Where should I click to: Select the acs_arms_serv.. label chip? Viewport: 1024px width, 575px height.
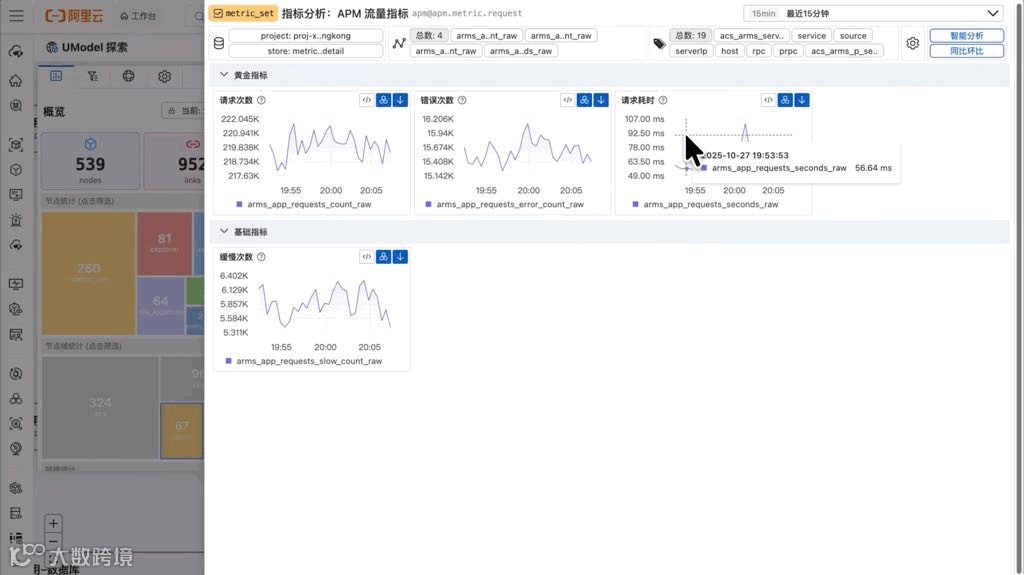point(751,36)
